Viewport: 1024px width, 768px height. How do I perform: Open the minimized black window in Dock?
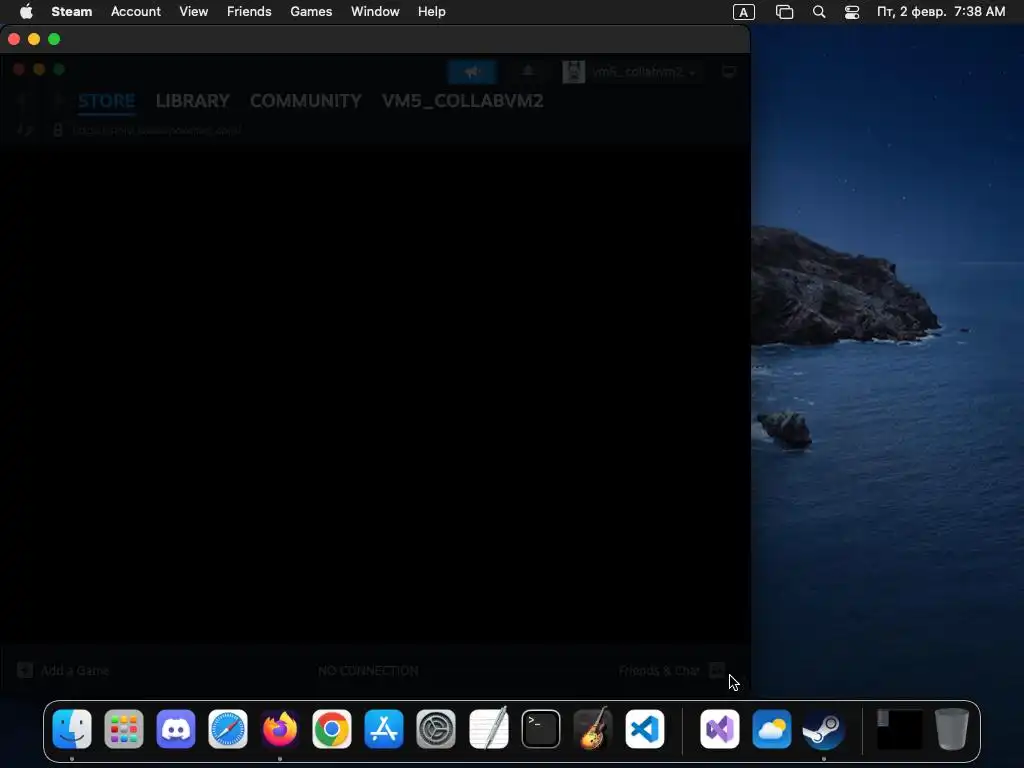899,729
